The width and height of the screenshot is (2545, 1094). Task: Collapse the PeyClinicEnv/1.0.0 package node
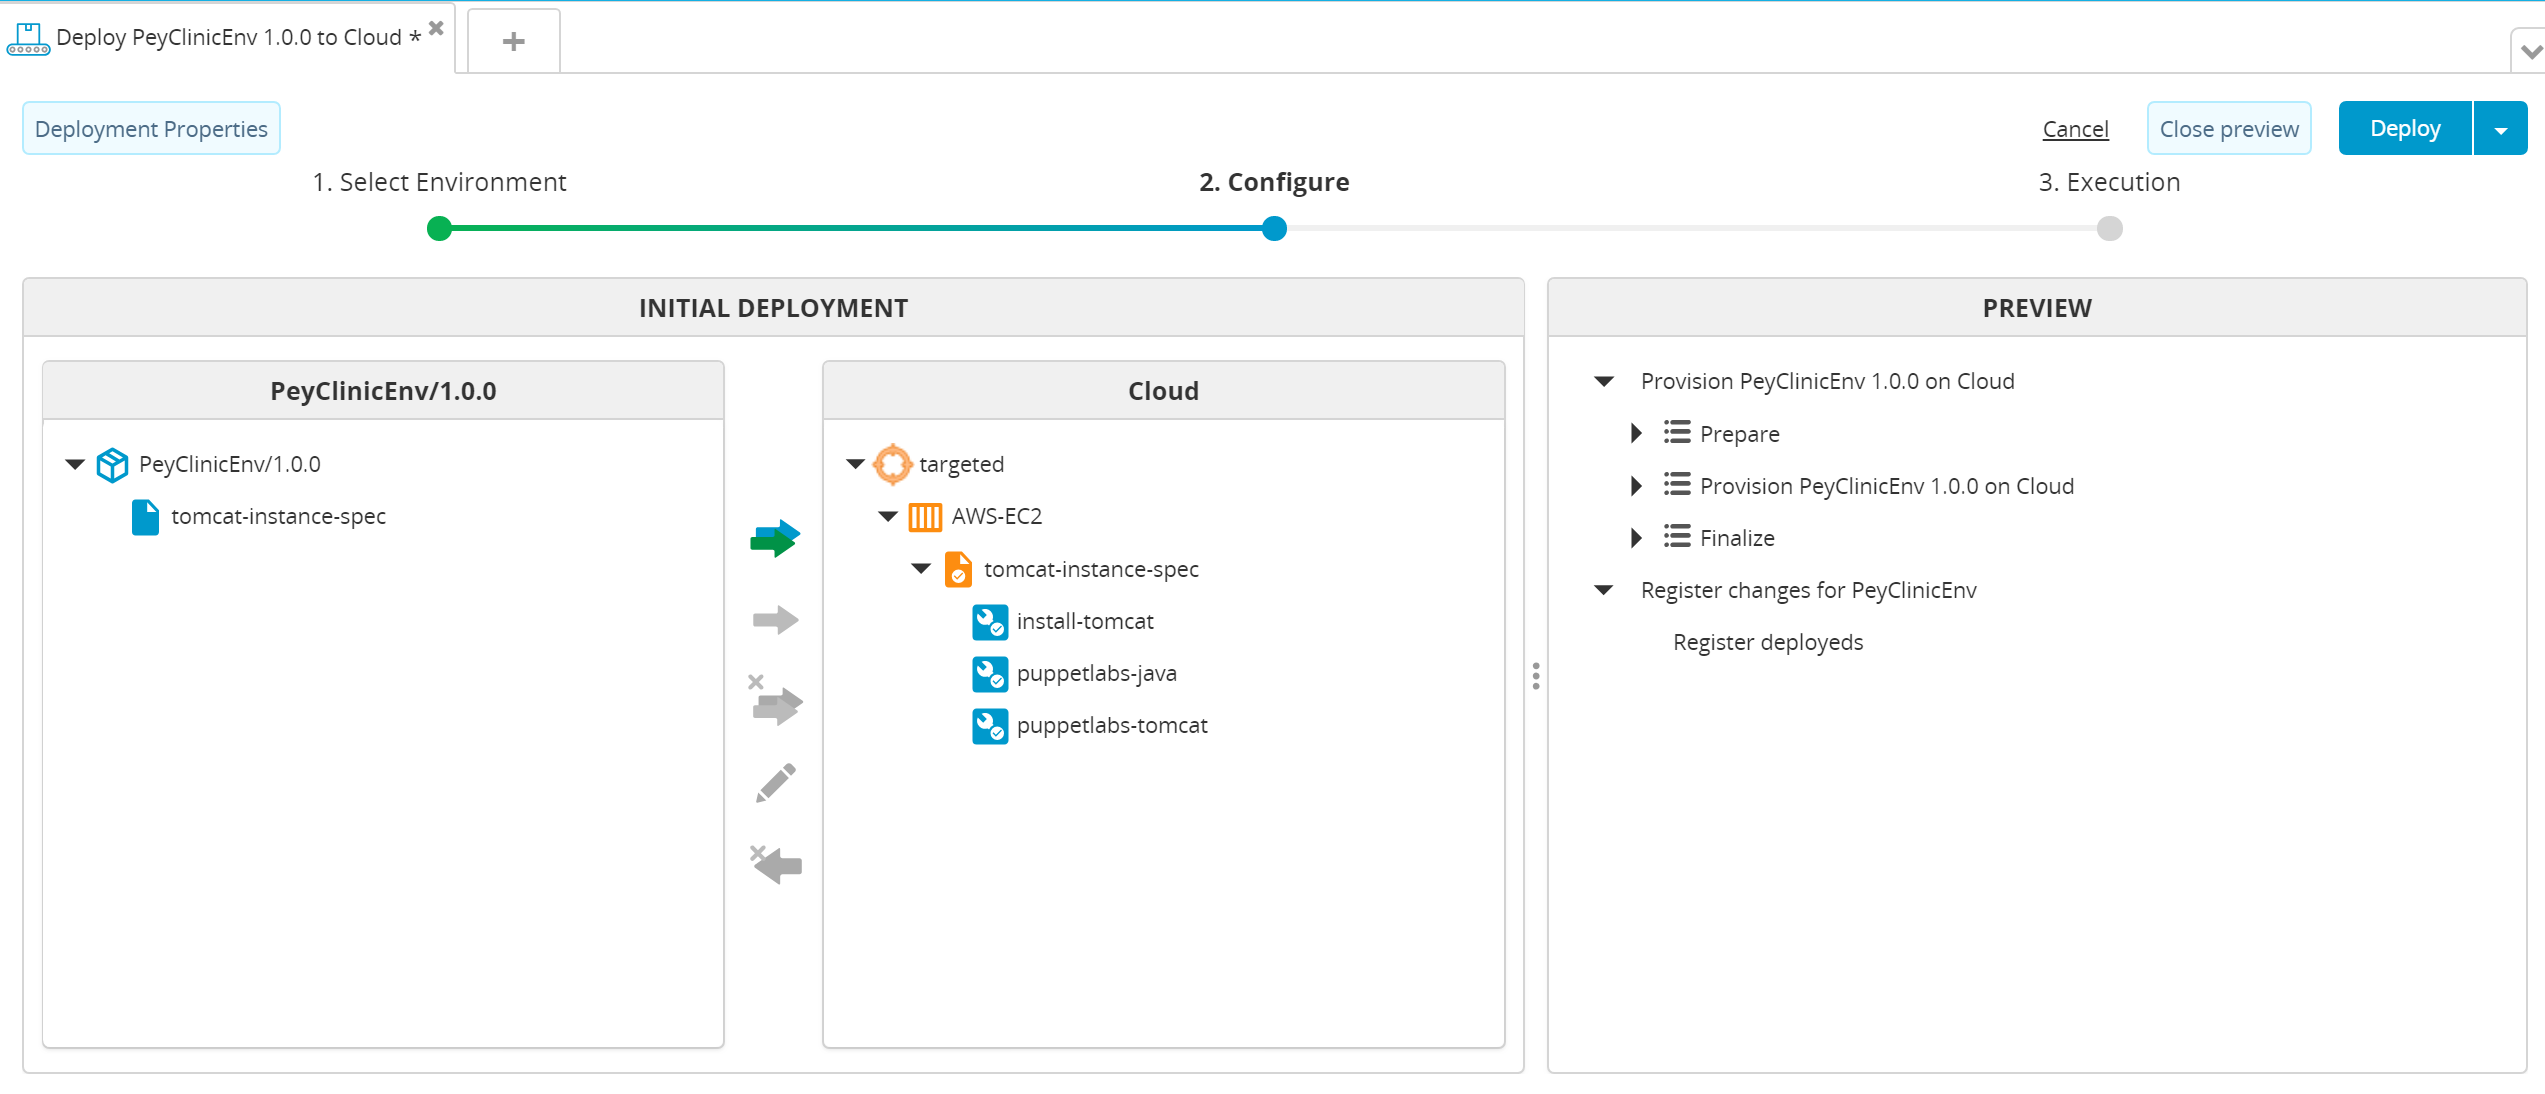coord(75,464)
